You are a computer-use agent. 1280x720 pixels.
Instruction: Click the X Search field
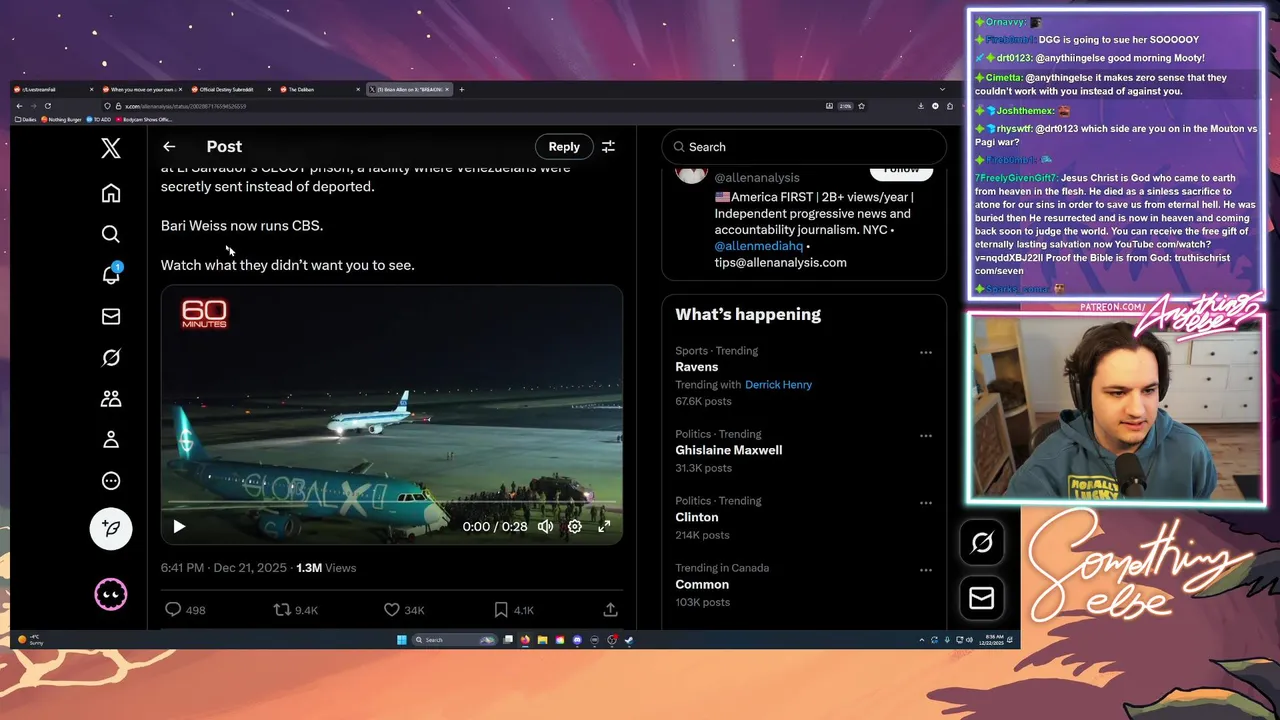804,147
